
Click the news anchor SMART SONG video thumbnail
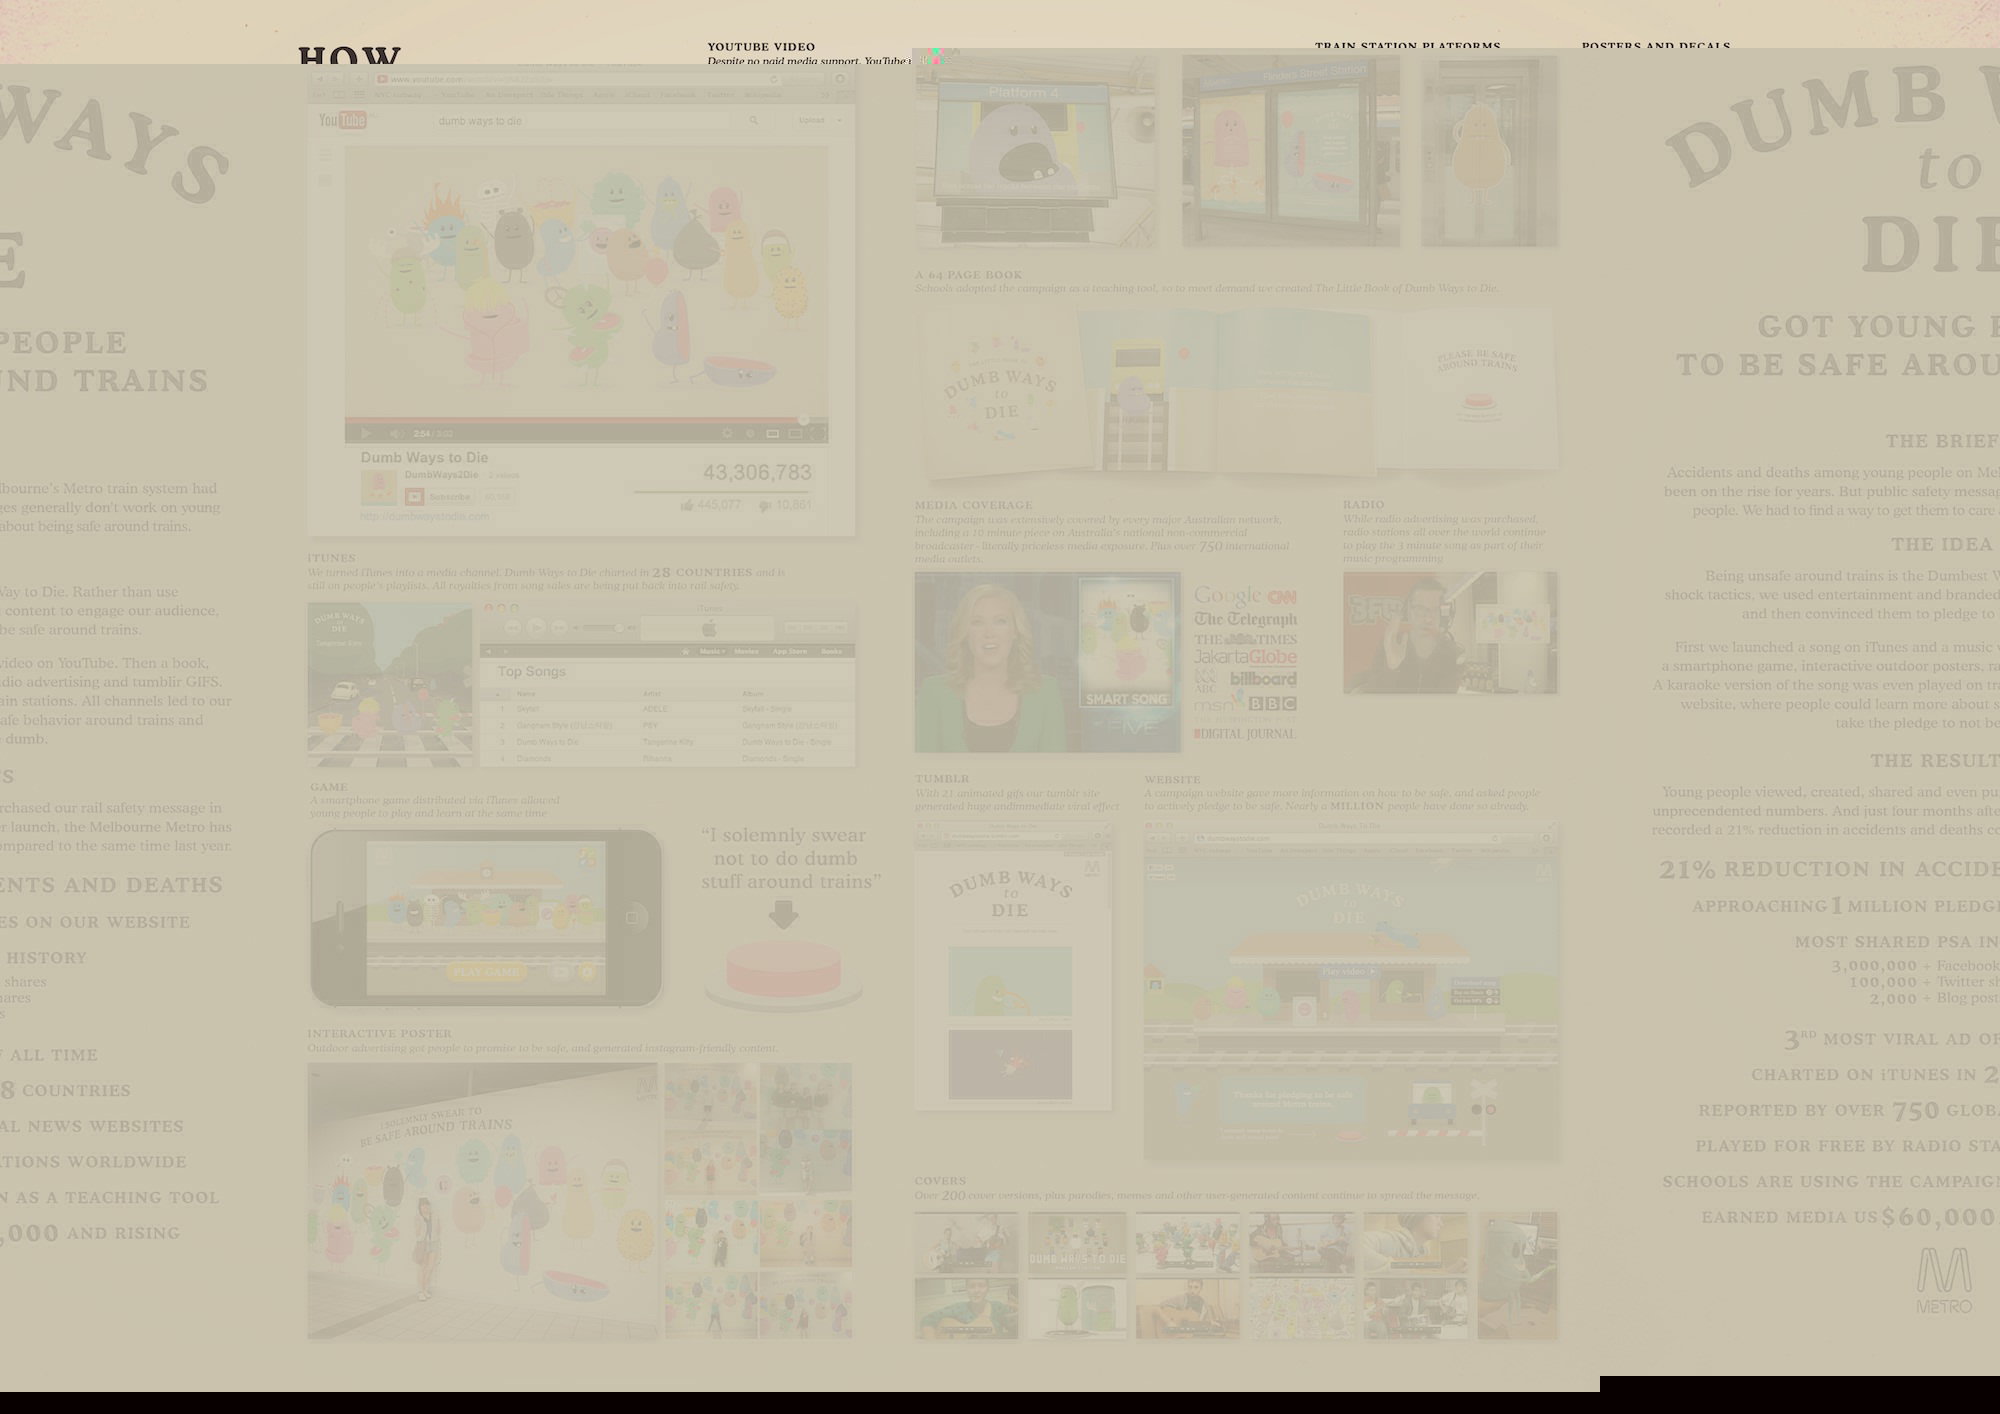coord(1047,662)
